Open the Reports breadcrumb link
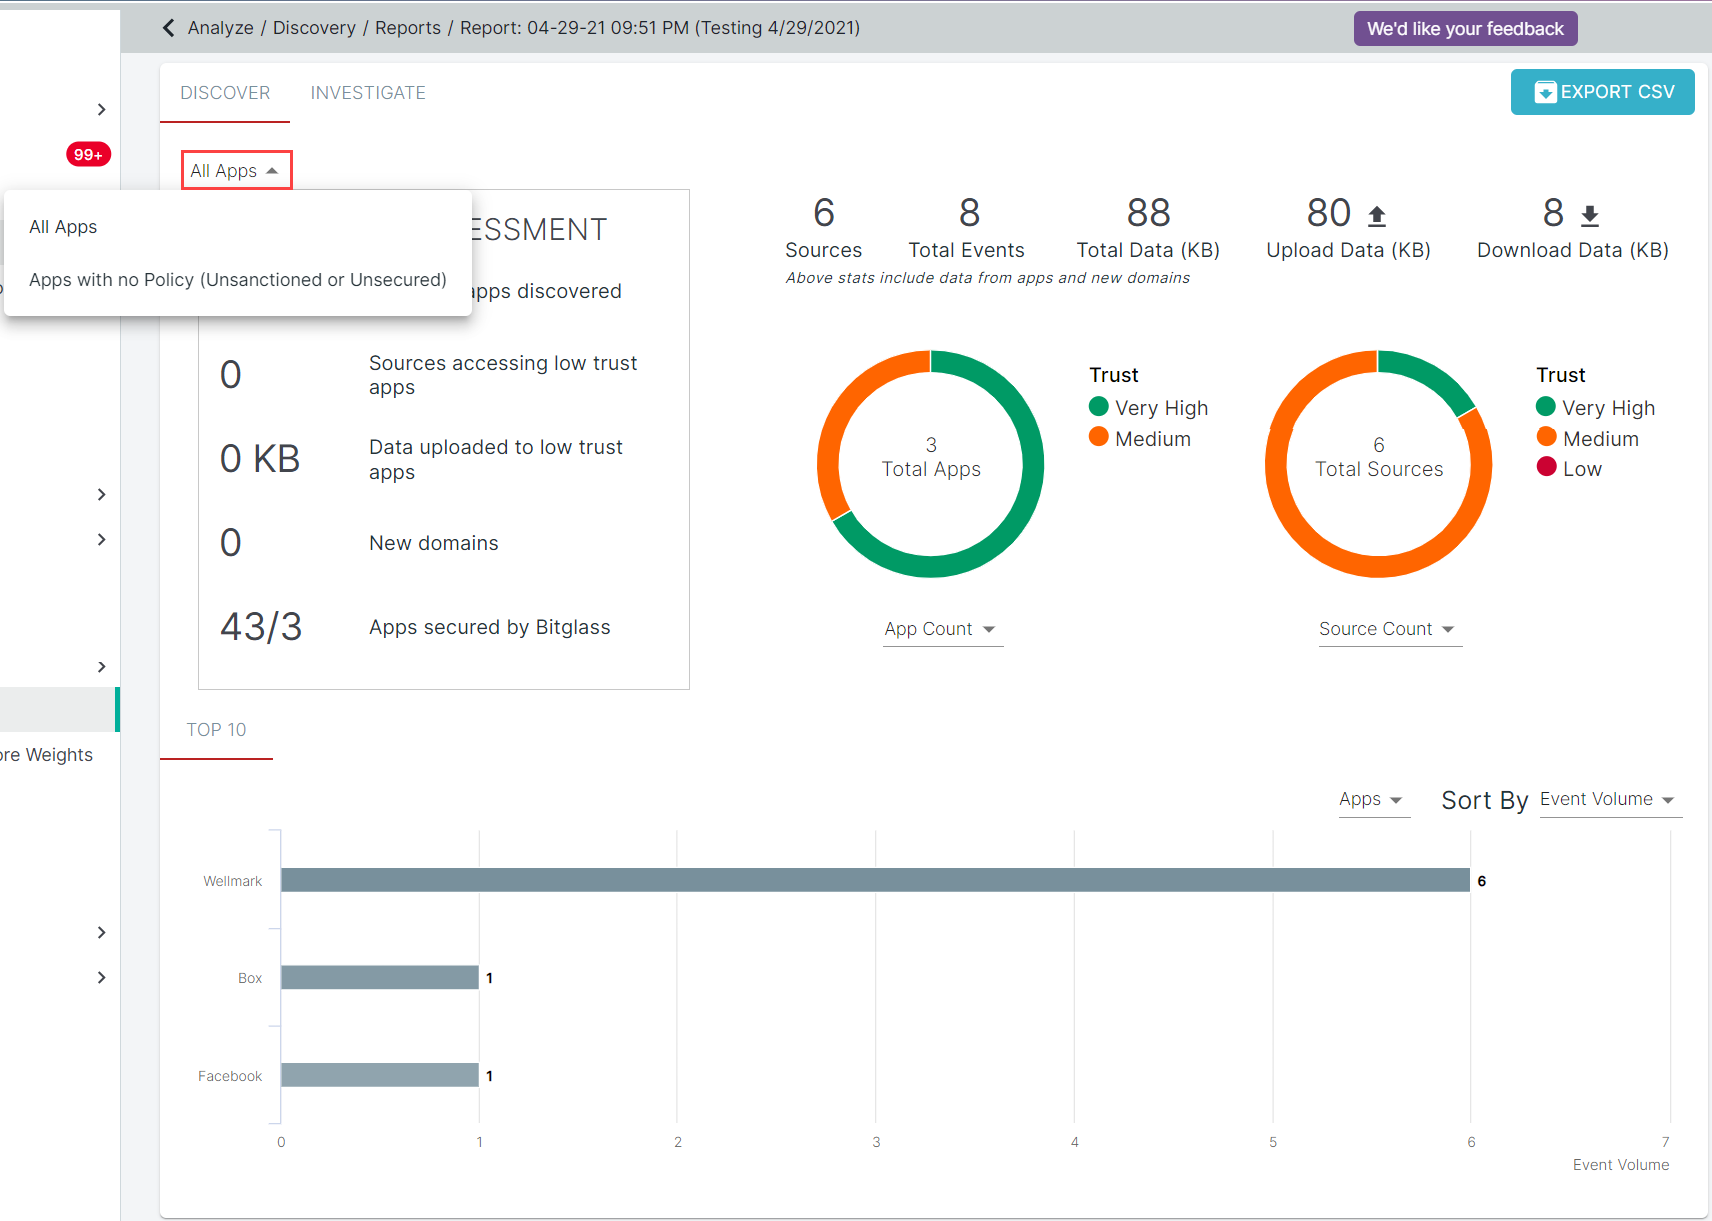1712x1221 pixels. 407,27
